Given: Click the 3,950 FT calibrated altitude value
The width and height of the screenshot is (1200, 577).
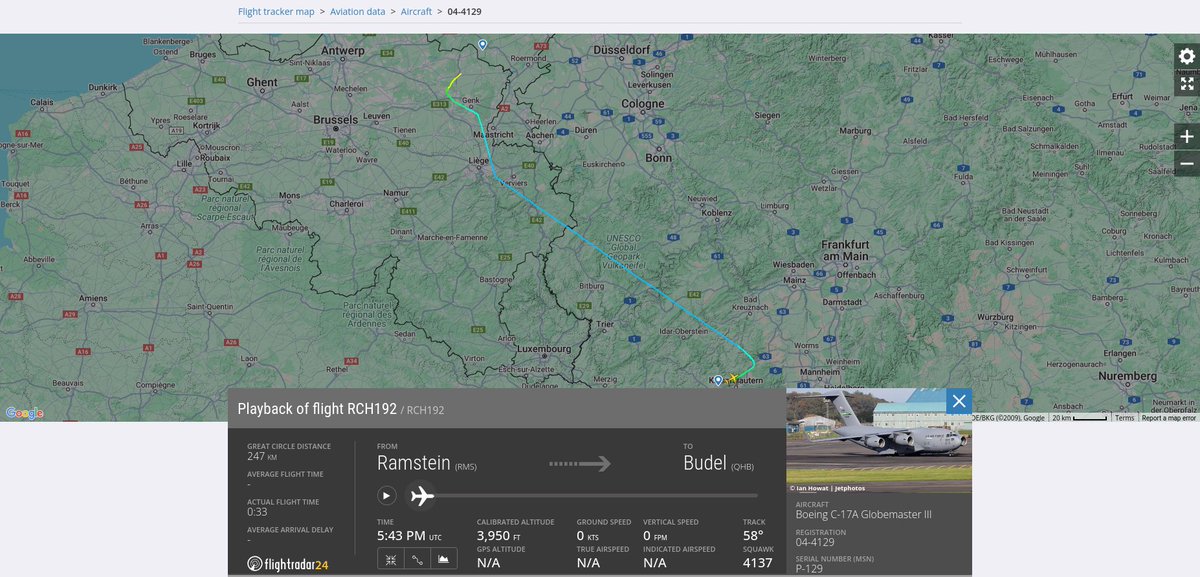Looking at the screenshot, I should pos(497,537).
